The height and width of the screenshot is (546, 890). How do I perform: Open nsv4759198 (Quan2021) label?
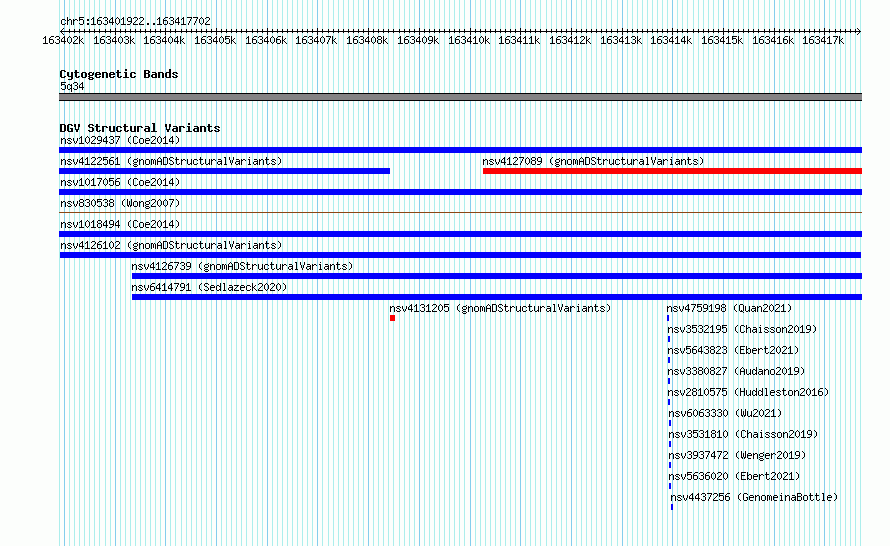729,308
